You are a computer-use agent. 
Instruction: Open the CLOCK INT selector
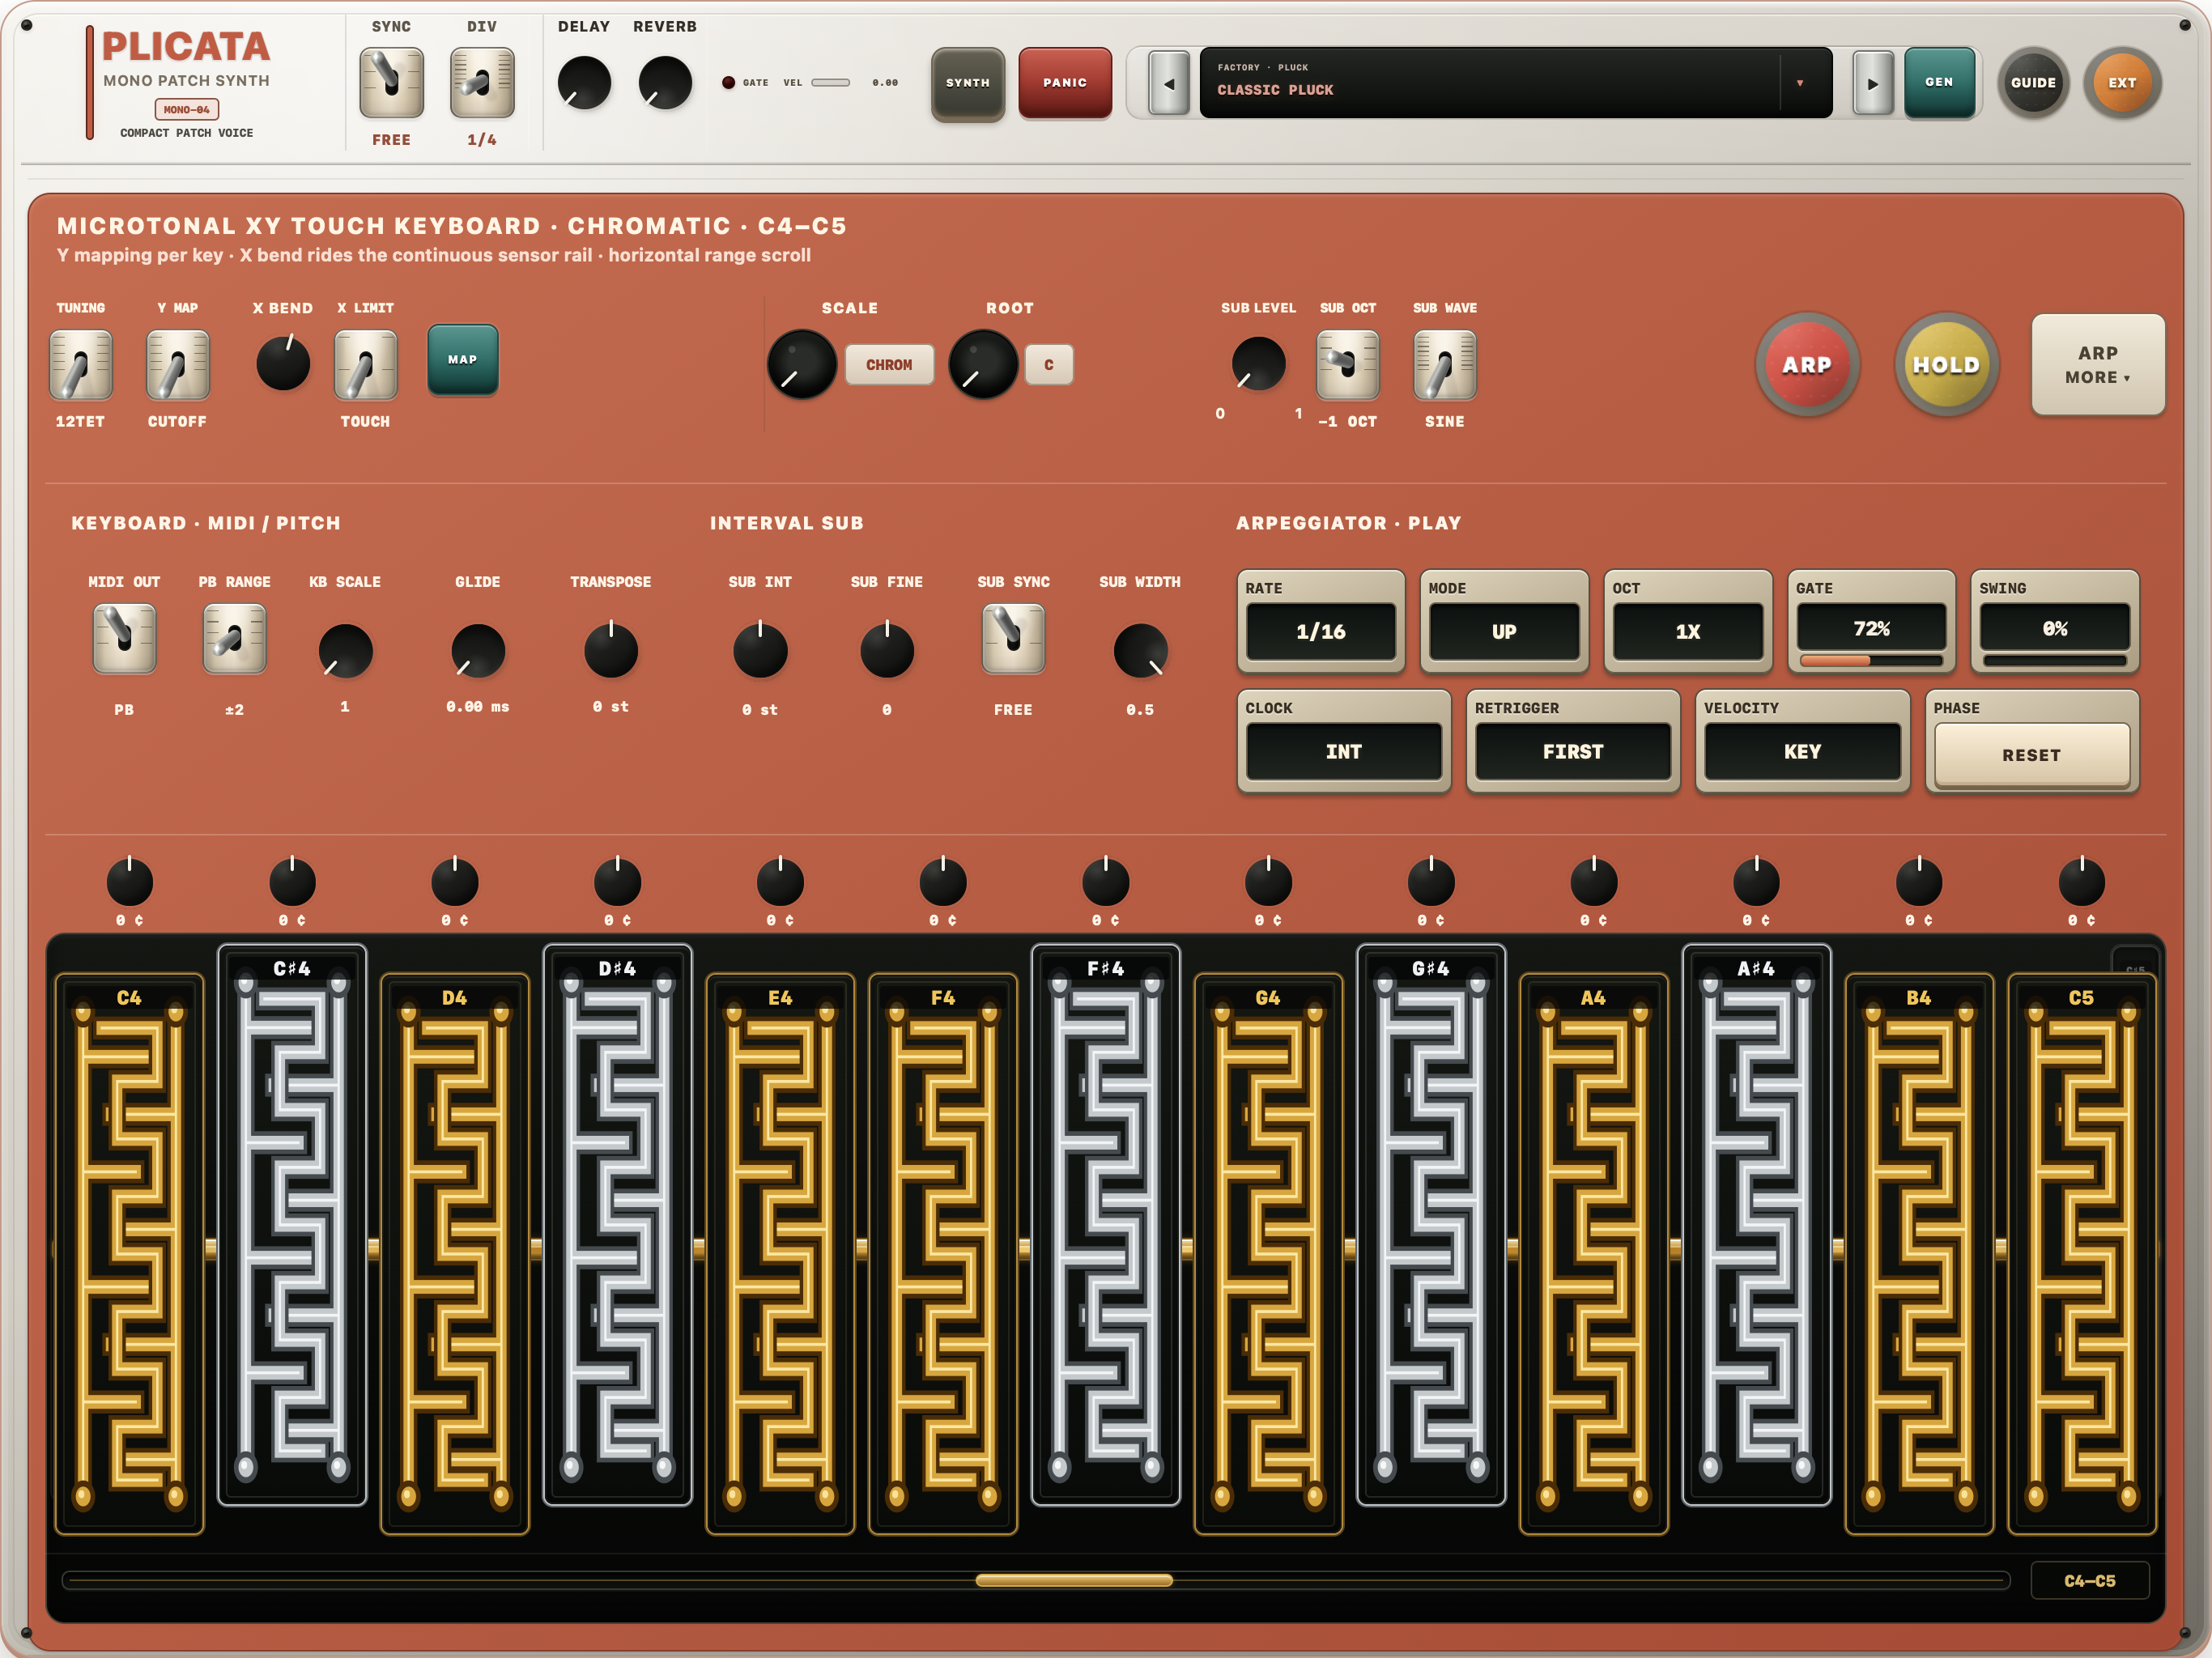point(1343,751)
